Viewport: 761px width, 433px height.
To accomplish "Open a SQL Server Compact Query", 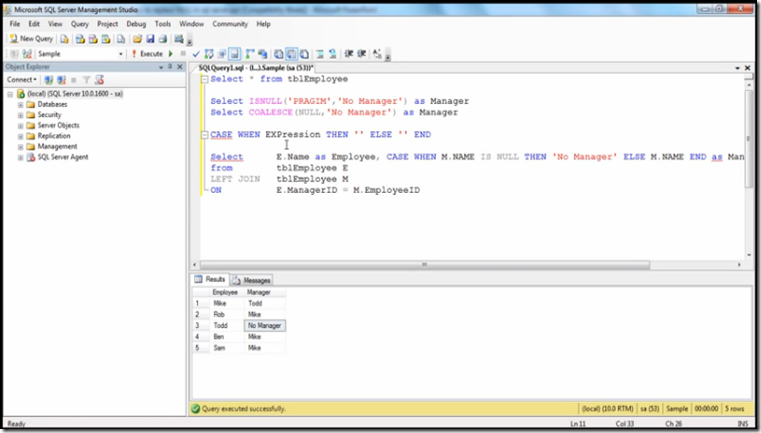I will coord(121,39).
